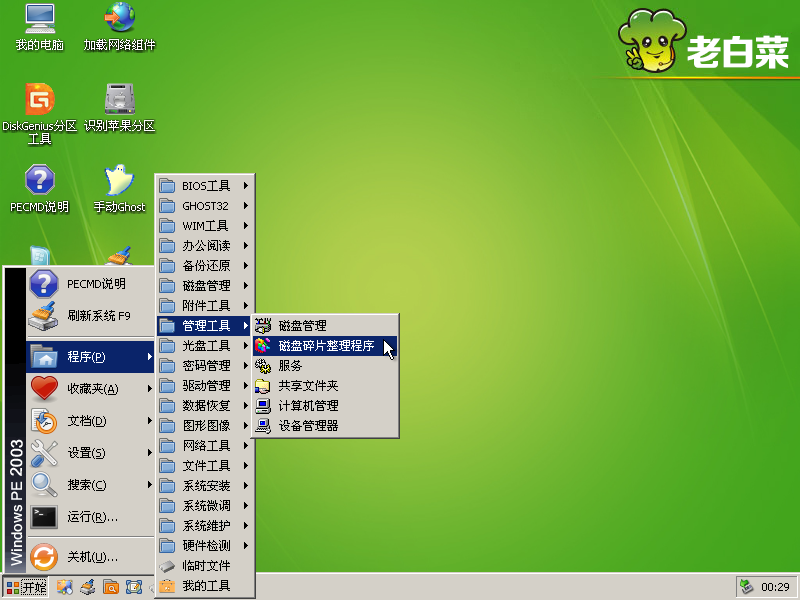Image resolution: width=800 pixels, height=600 pixels.
Task: Expand the 备份还原 submenu arrow
Action: (246, 265)
